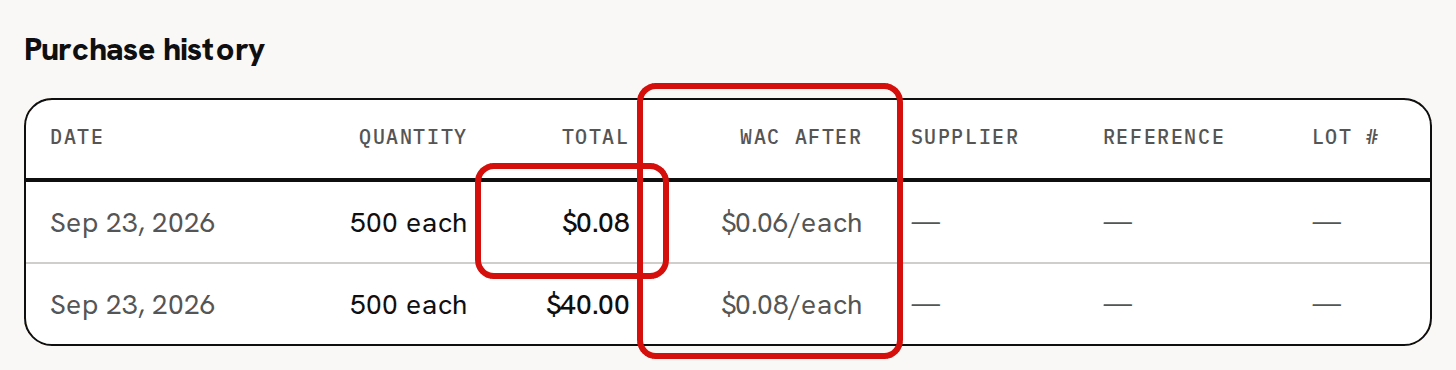This screenshot has width=1456, height=370.
Task: Select the TOTAL column header
Action: (x=595, y=137)
